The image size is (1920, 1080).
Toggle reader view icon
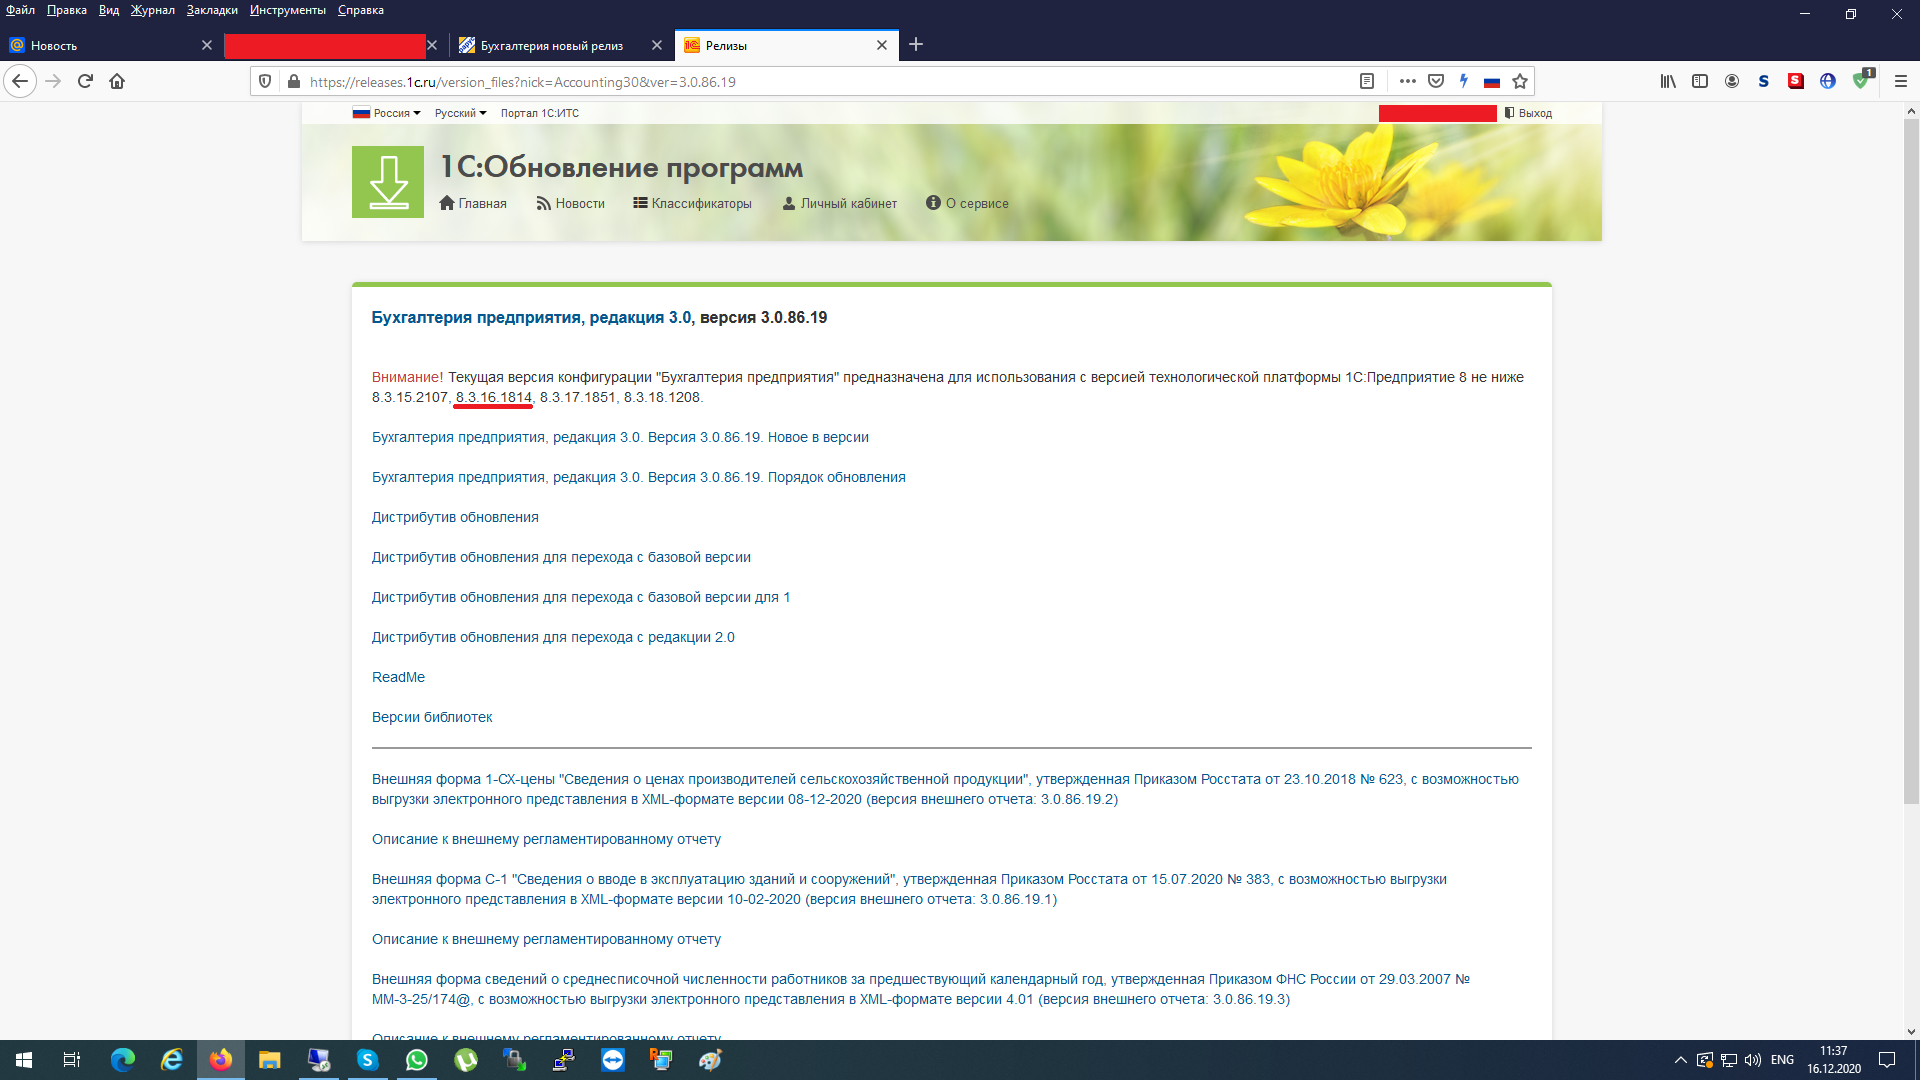click(1367, 81)
